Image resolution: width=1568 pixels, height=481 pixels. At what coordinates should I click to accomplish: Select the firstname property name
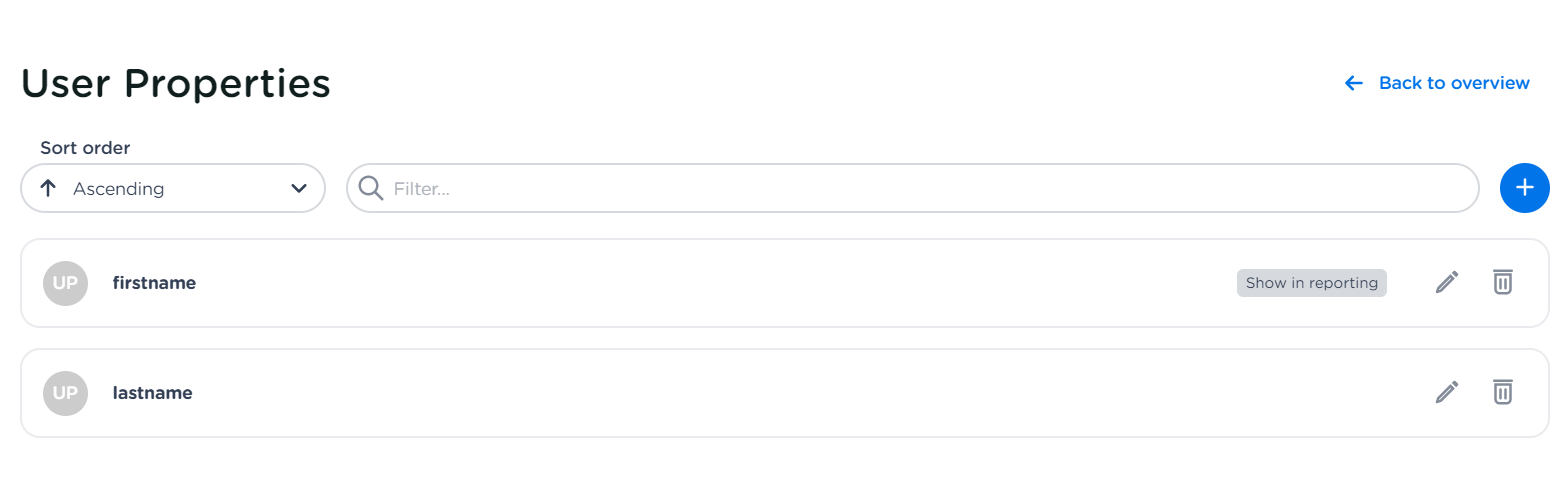154,283
